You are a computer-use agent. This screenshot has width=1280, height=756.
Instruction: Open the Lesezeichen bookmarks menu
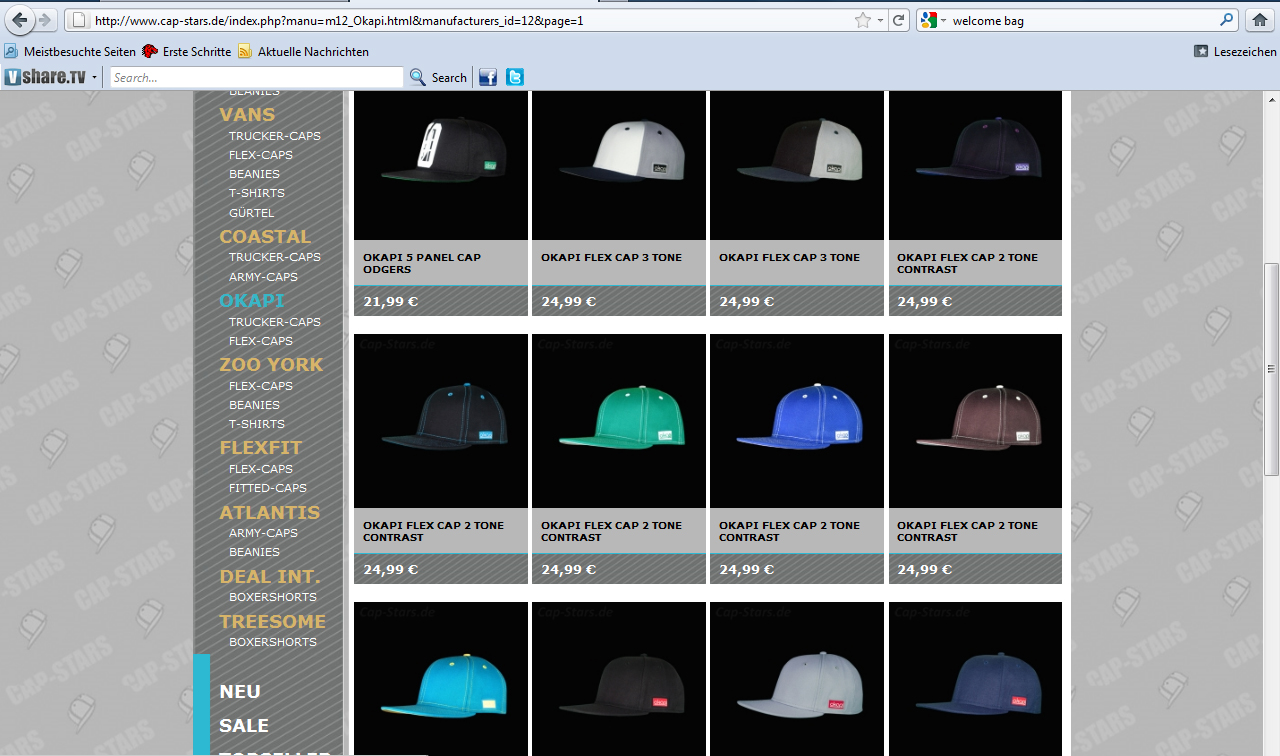[1235, 51]
